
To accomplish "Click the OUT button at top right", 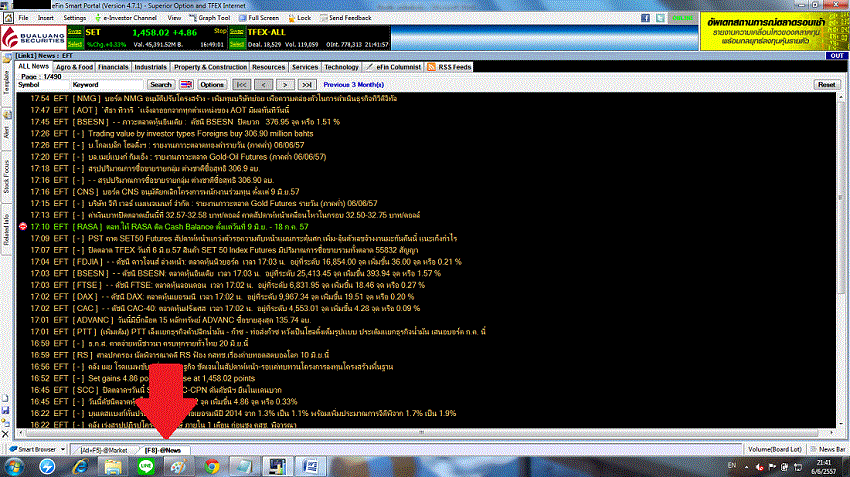I will tap(837, 56).
